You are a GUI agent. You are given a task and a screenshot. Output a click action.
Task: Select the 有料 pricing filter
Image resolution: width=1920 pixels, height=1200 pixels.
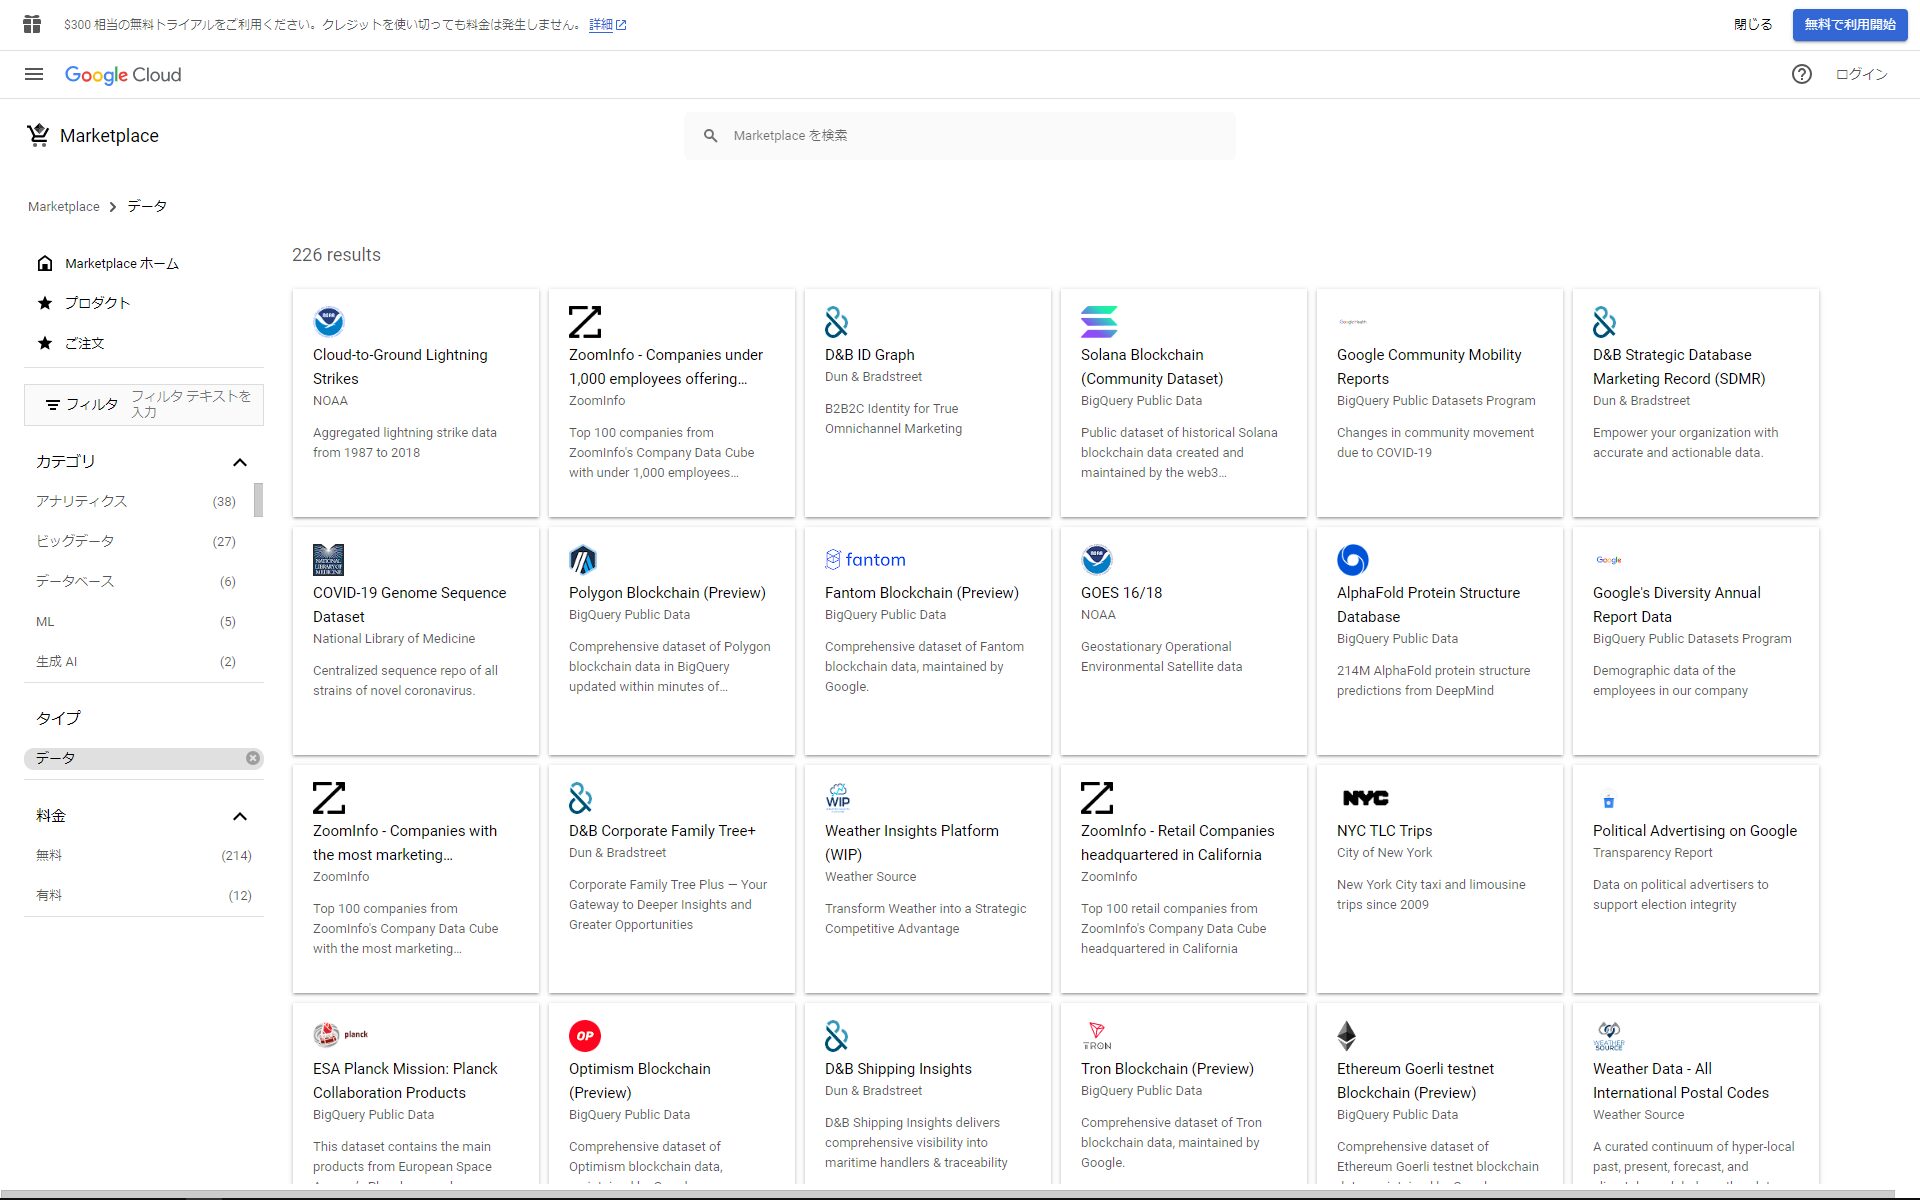tap(50, 895)
